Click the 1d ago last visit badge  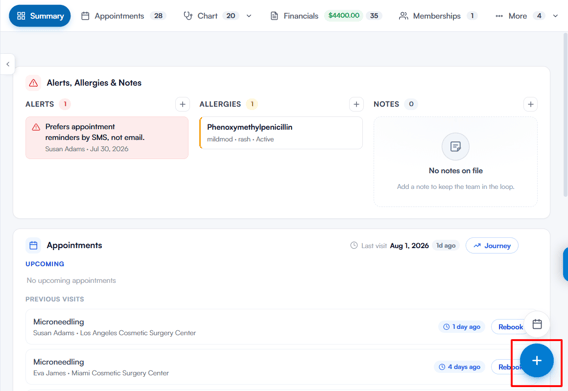coord(446,246)
